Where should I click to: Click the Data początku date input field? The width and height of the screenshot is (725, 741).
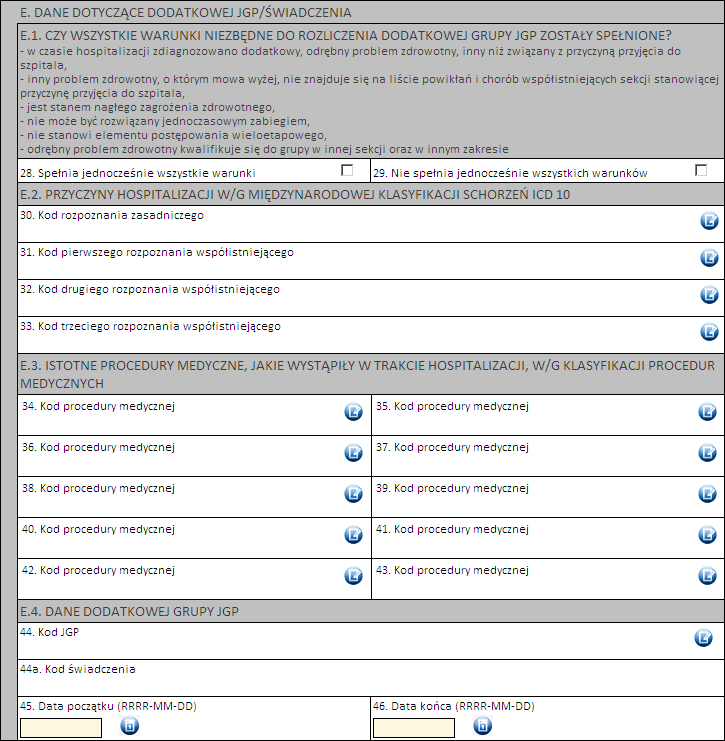61,727
